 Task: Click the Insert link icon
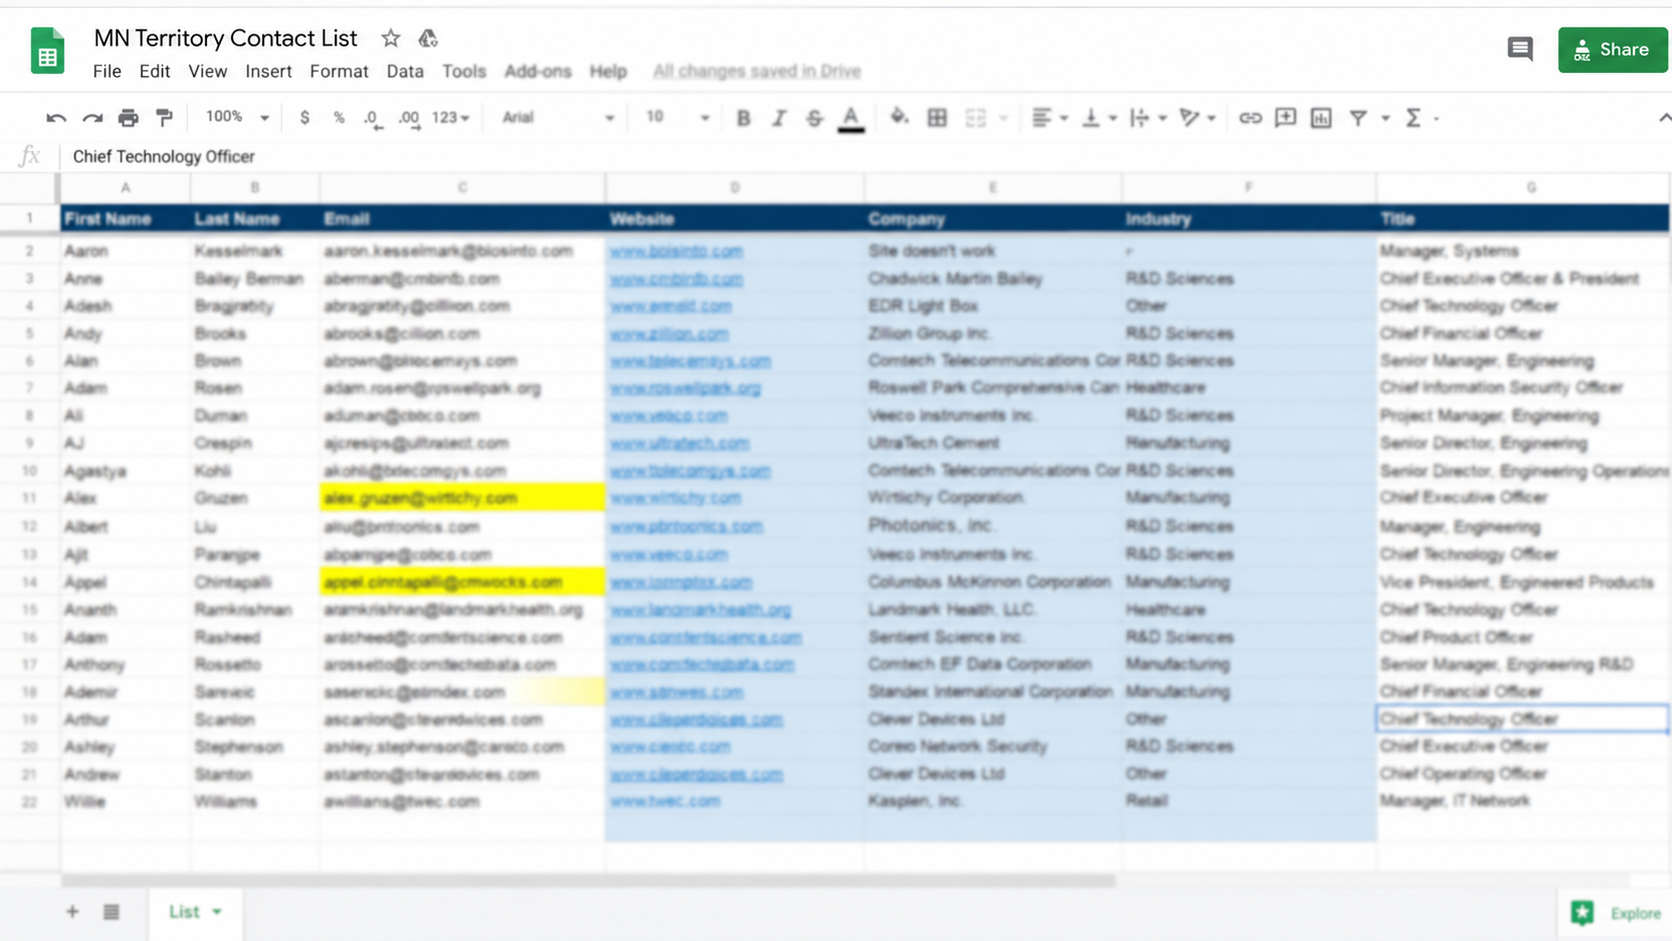pos(1250,118)
